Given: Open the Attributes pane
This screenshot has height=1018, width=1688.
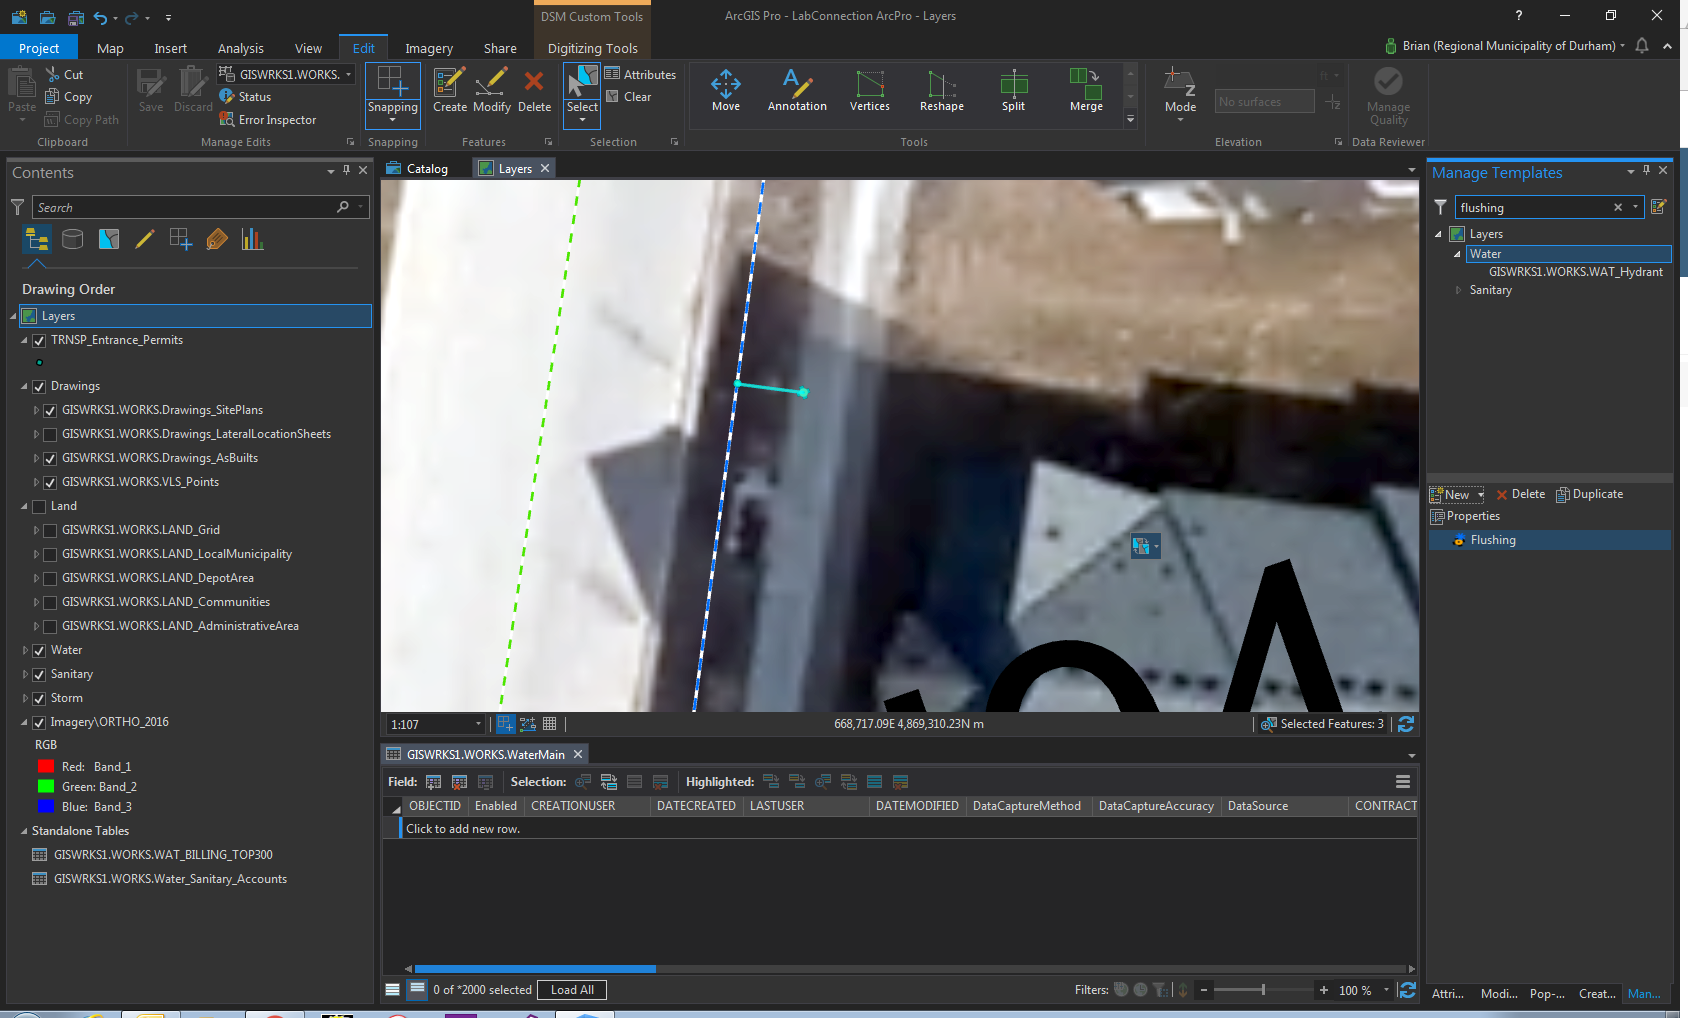Looking at the screenshot, I should [x=640, y=74].
